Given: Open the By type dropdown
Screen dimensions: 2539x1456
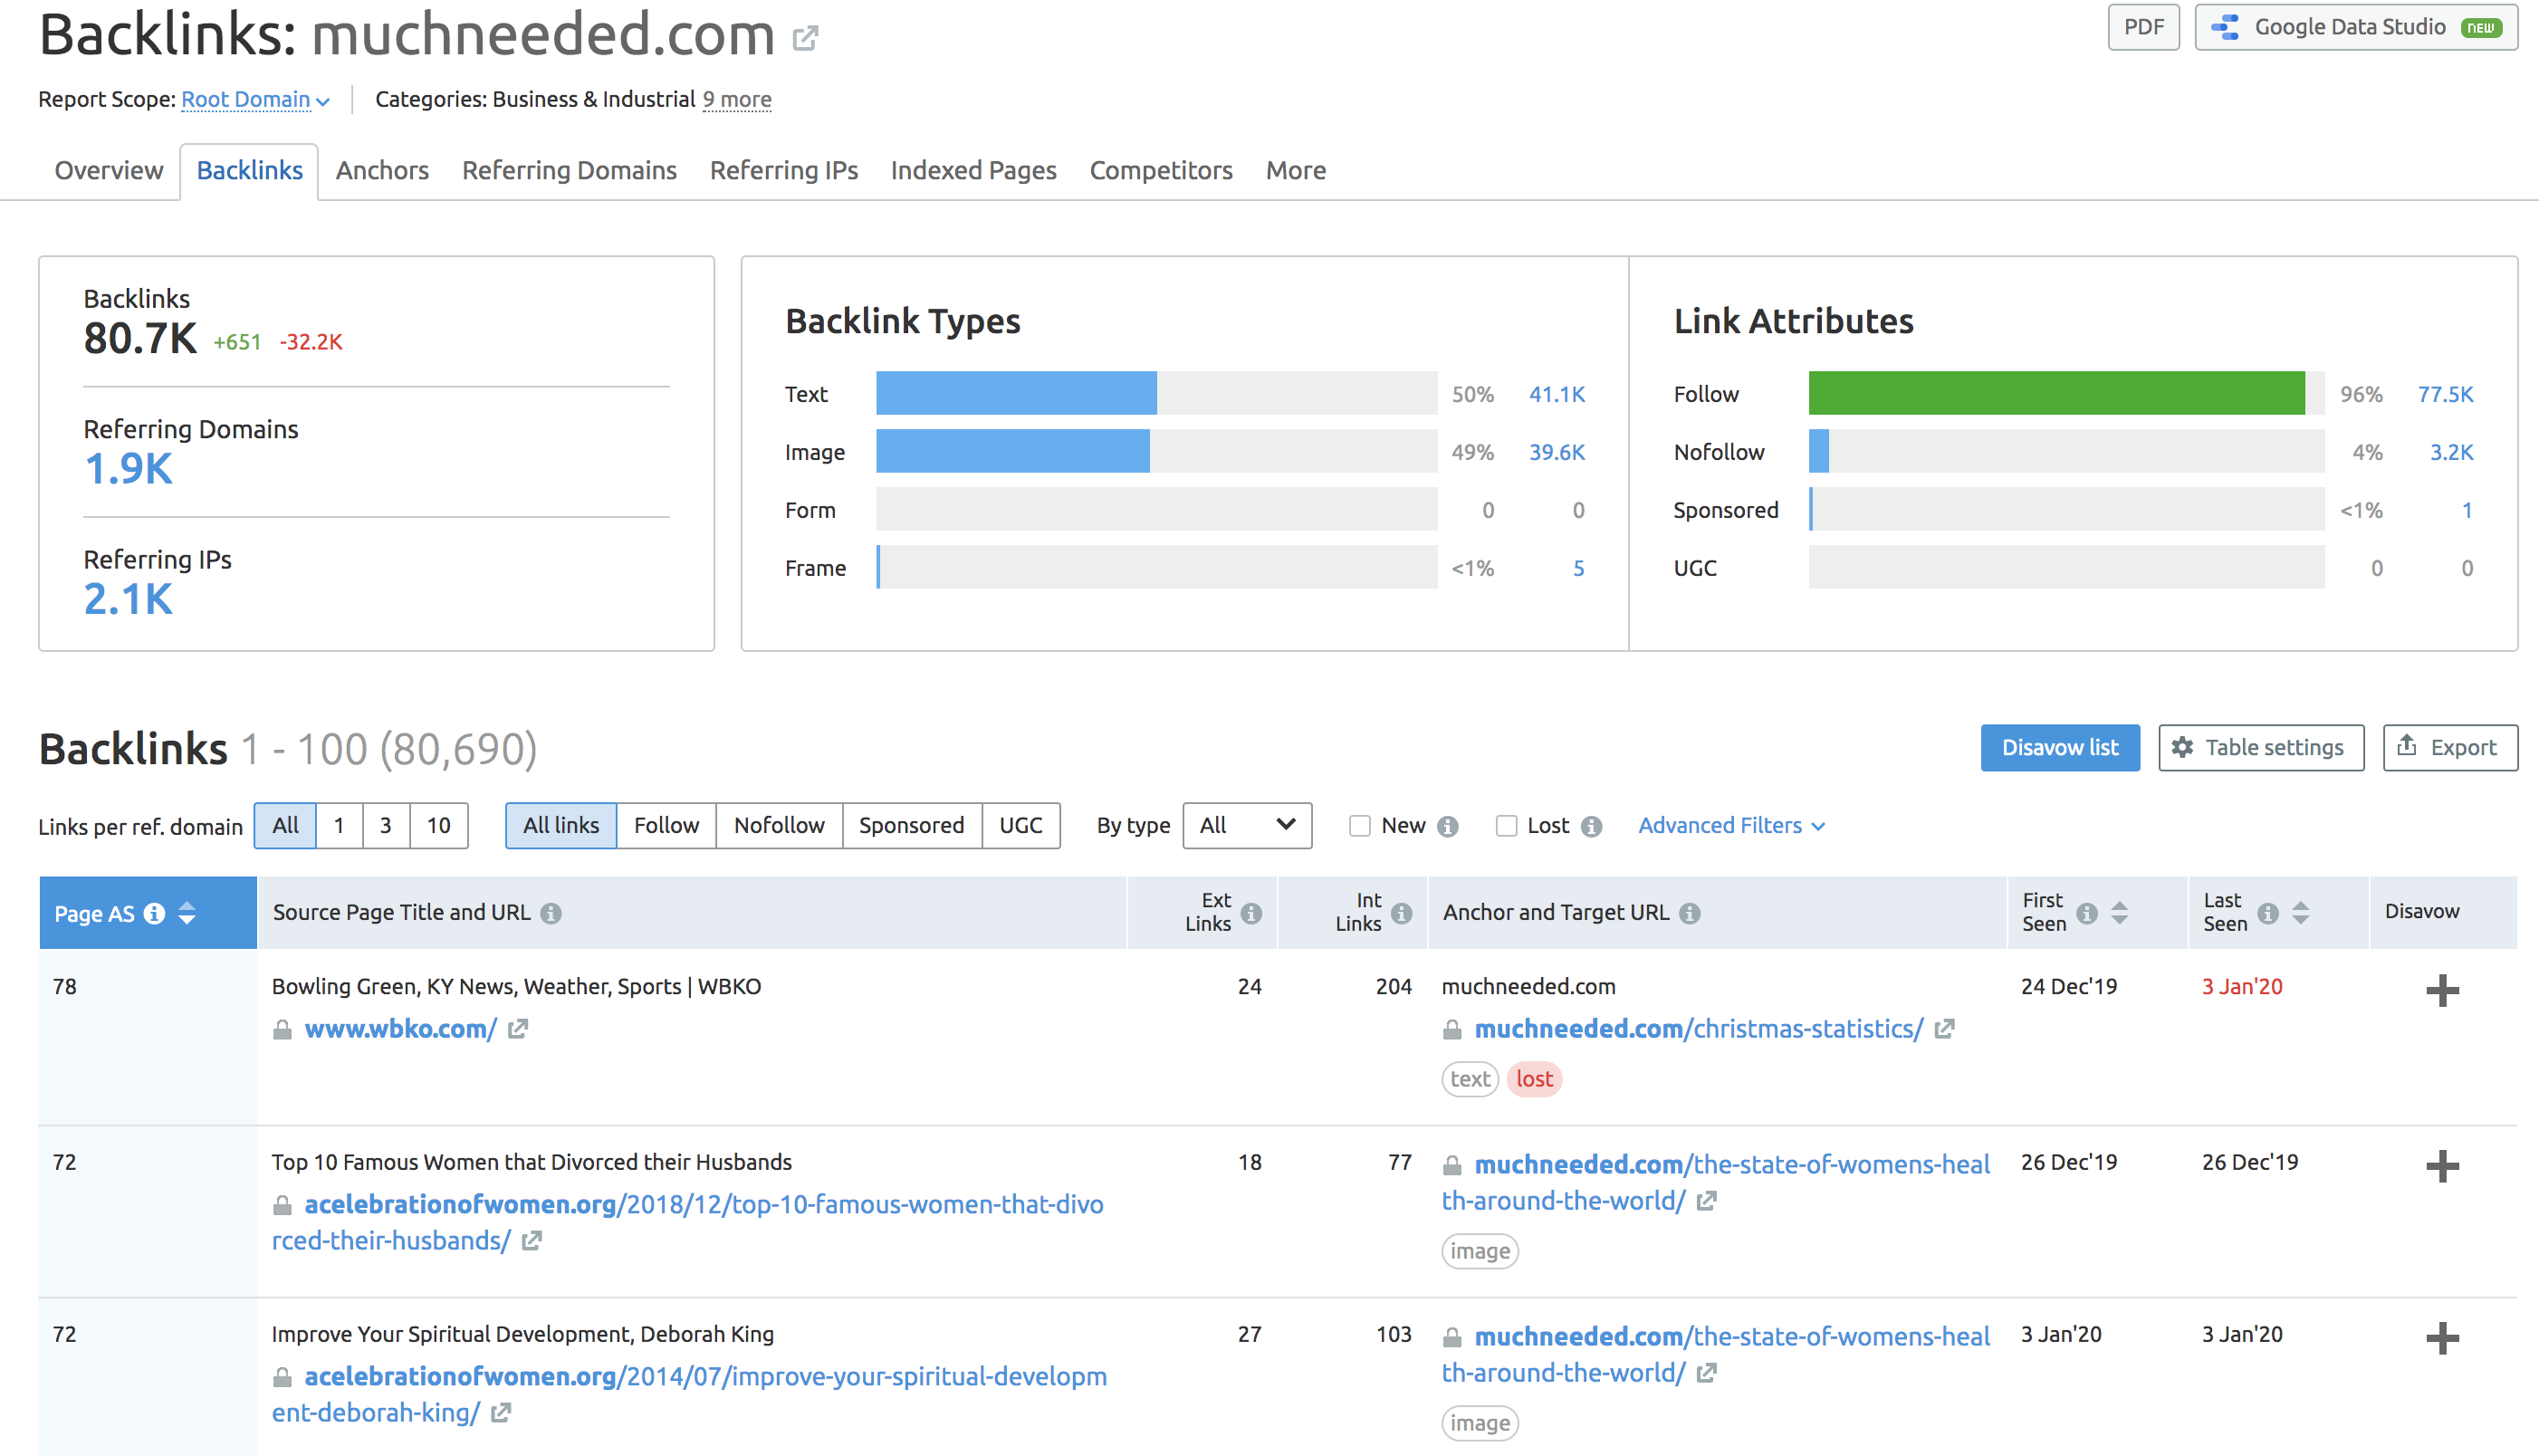Looking at the screenshot, I should 1247,826.
